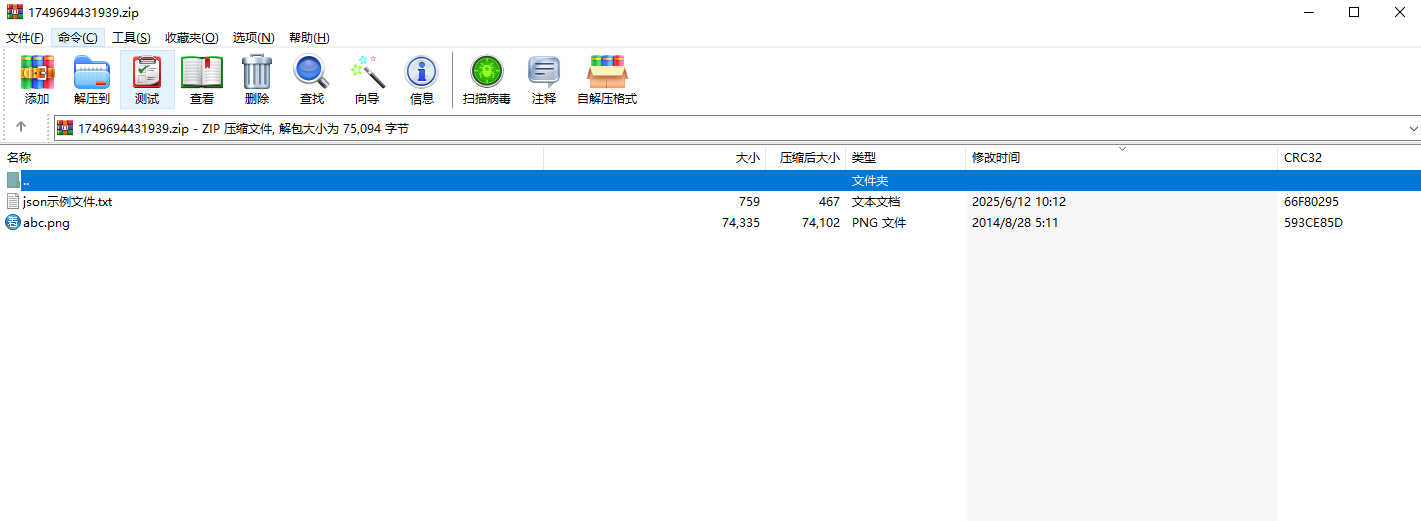Open the 选项(N) menu

coord(253,38)
